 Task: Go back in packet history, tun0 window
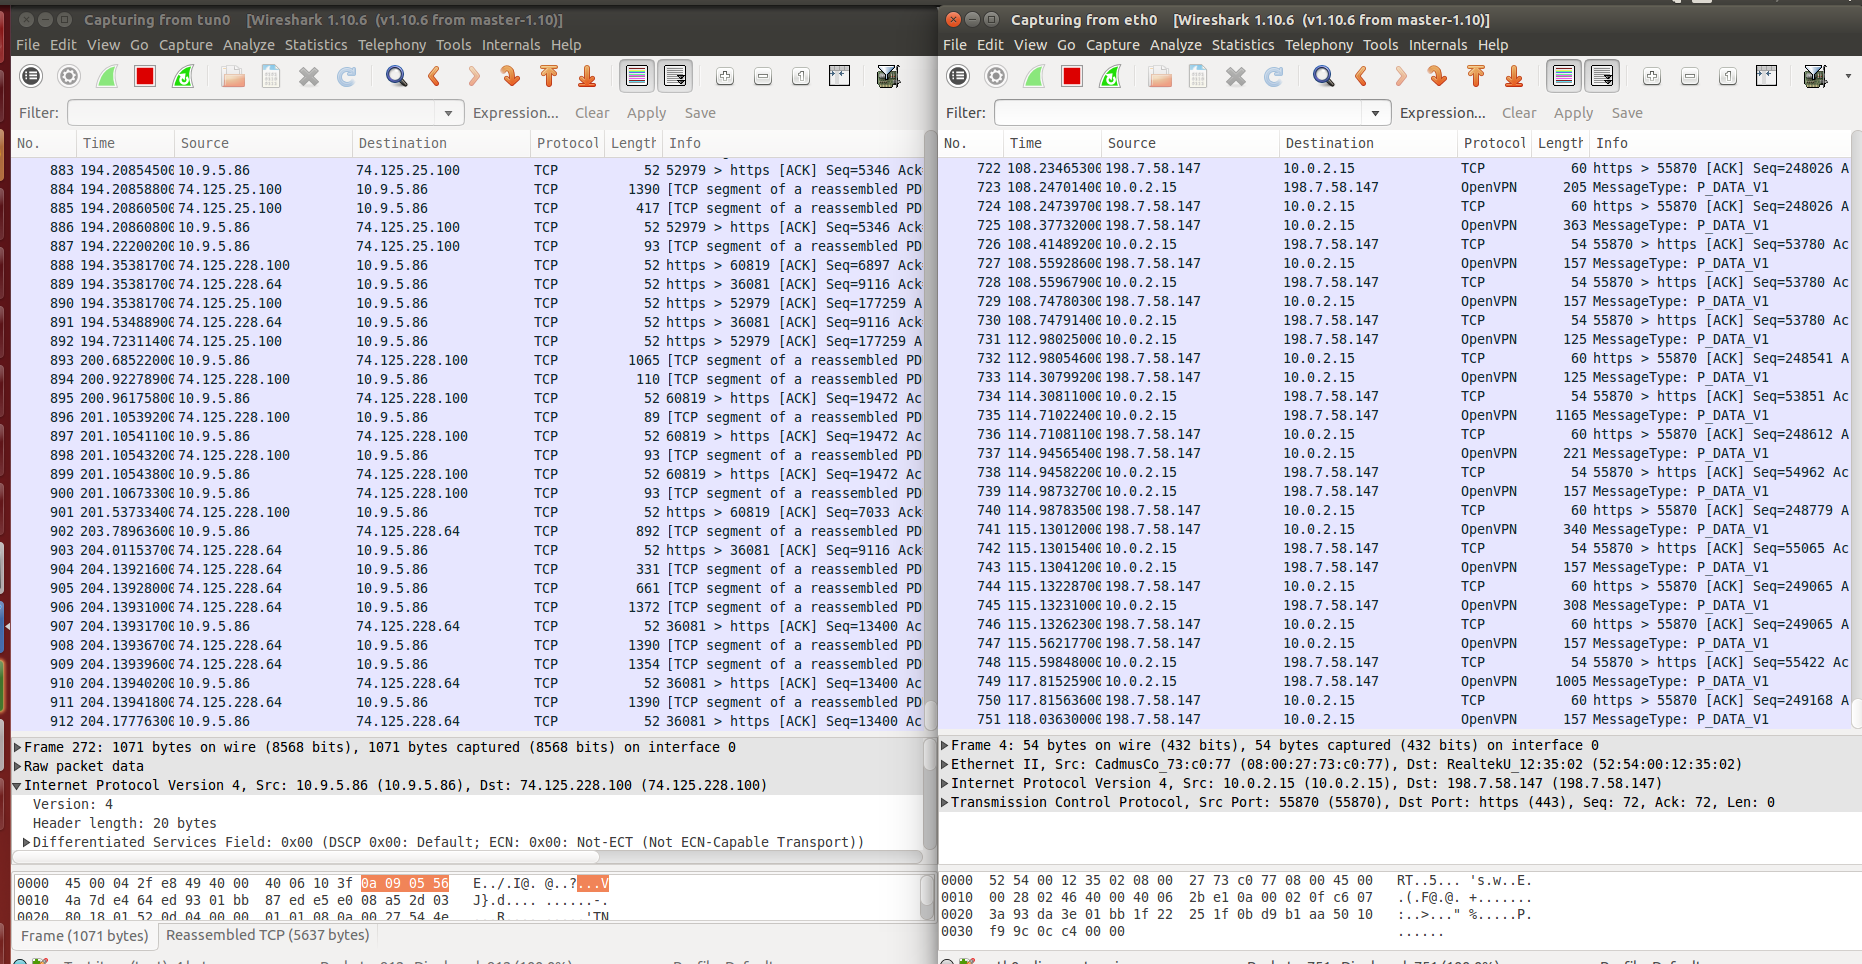435,76
